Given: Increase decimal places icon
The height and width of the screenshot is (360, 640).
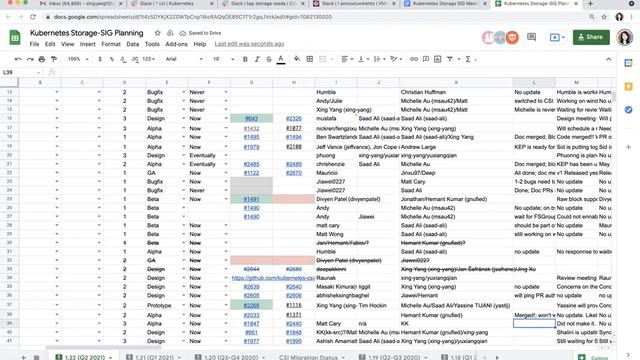Looking at the screenshot, I should pos(135,59).
